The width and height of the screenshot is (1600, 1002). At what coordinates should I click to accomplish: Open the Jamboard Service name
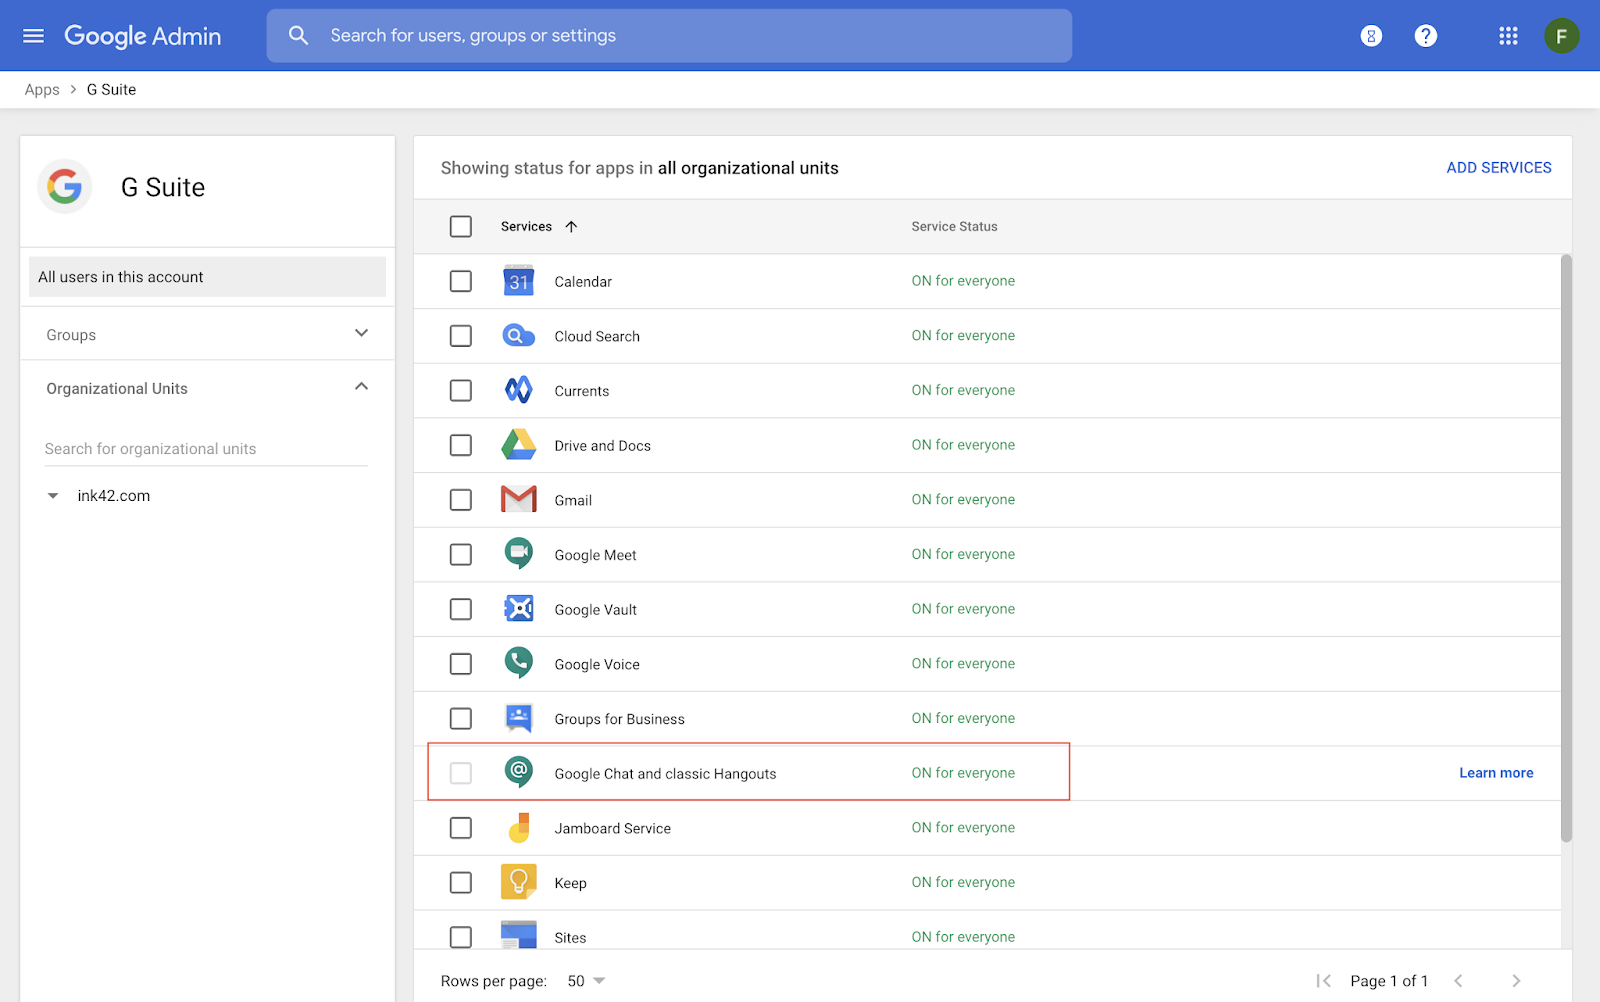[x=612, y=828]
